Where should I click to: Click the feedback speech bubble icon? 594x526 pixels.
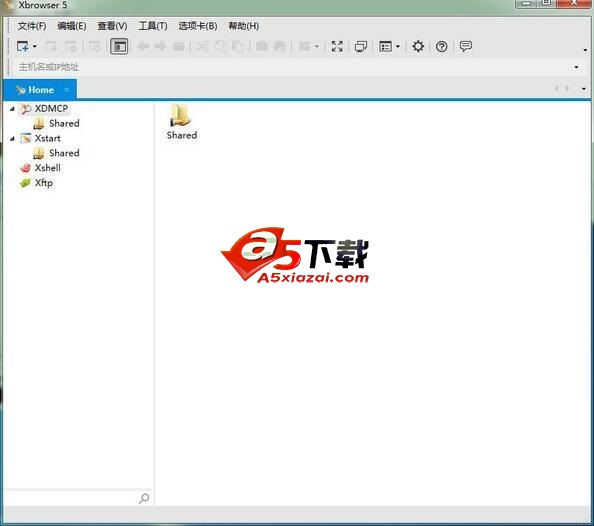point(466,46)
